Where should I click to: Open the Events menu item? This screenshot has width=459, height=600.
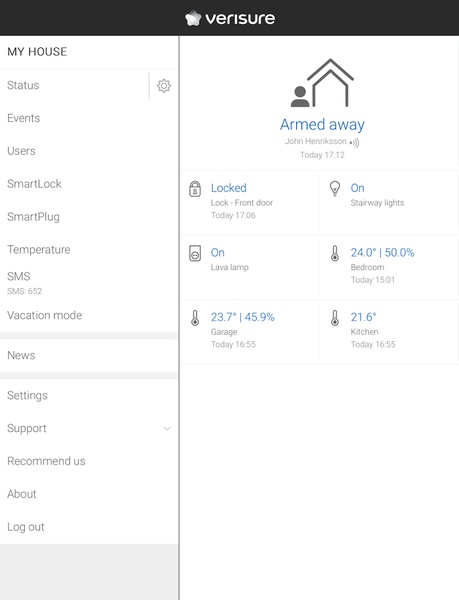[x=89, y=118]
